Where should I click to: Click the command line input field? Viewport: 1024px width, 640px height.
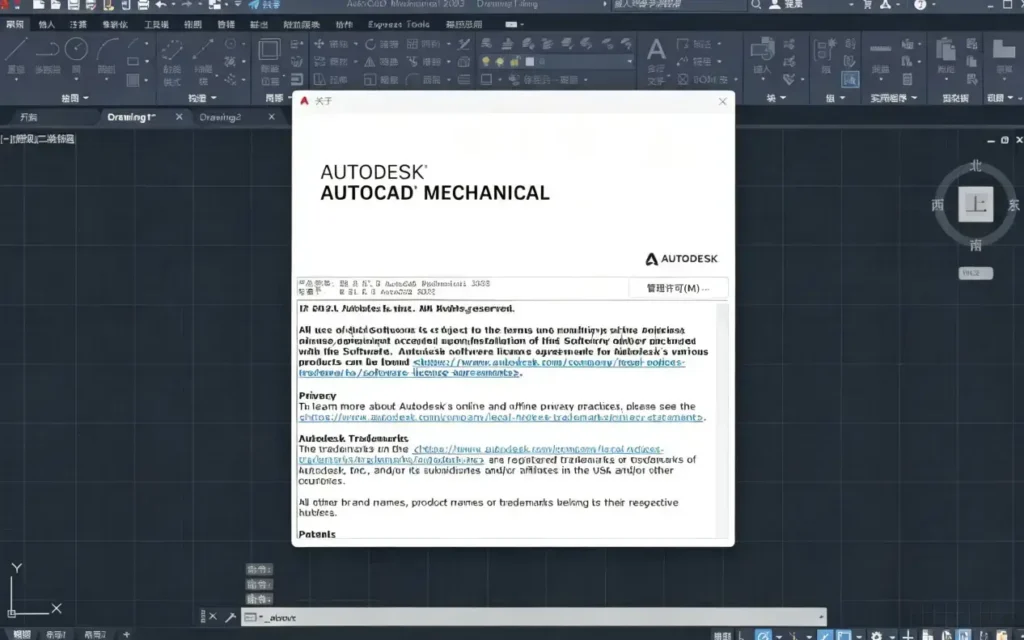(534, 617)
